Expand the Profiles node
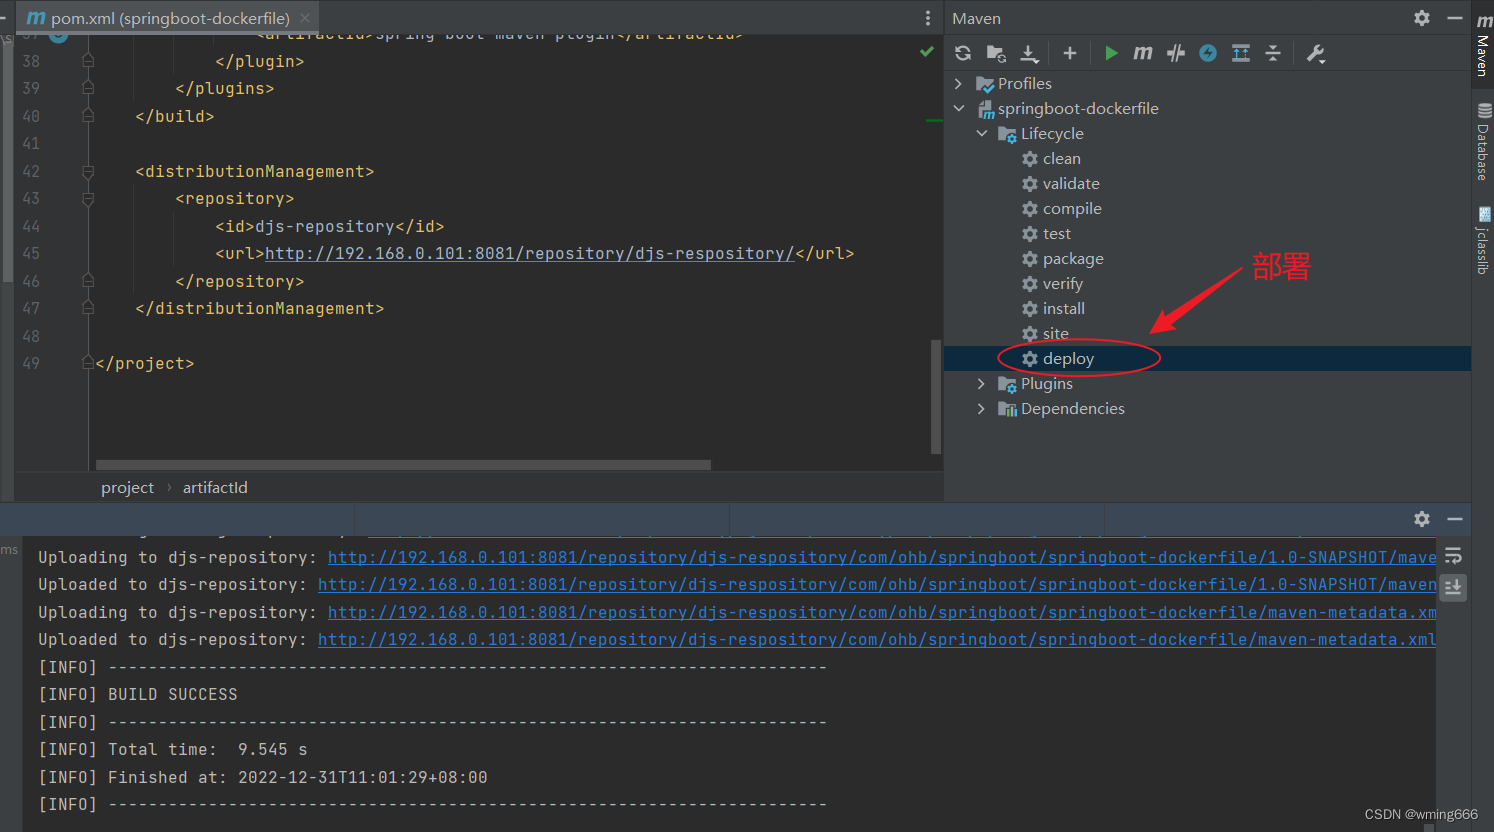The image size is (1494, 832). coord(958,83)
